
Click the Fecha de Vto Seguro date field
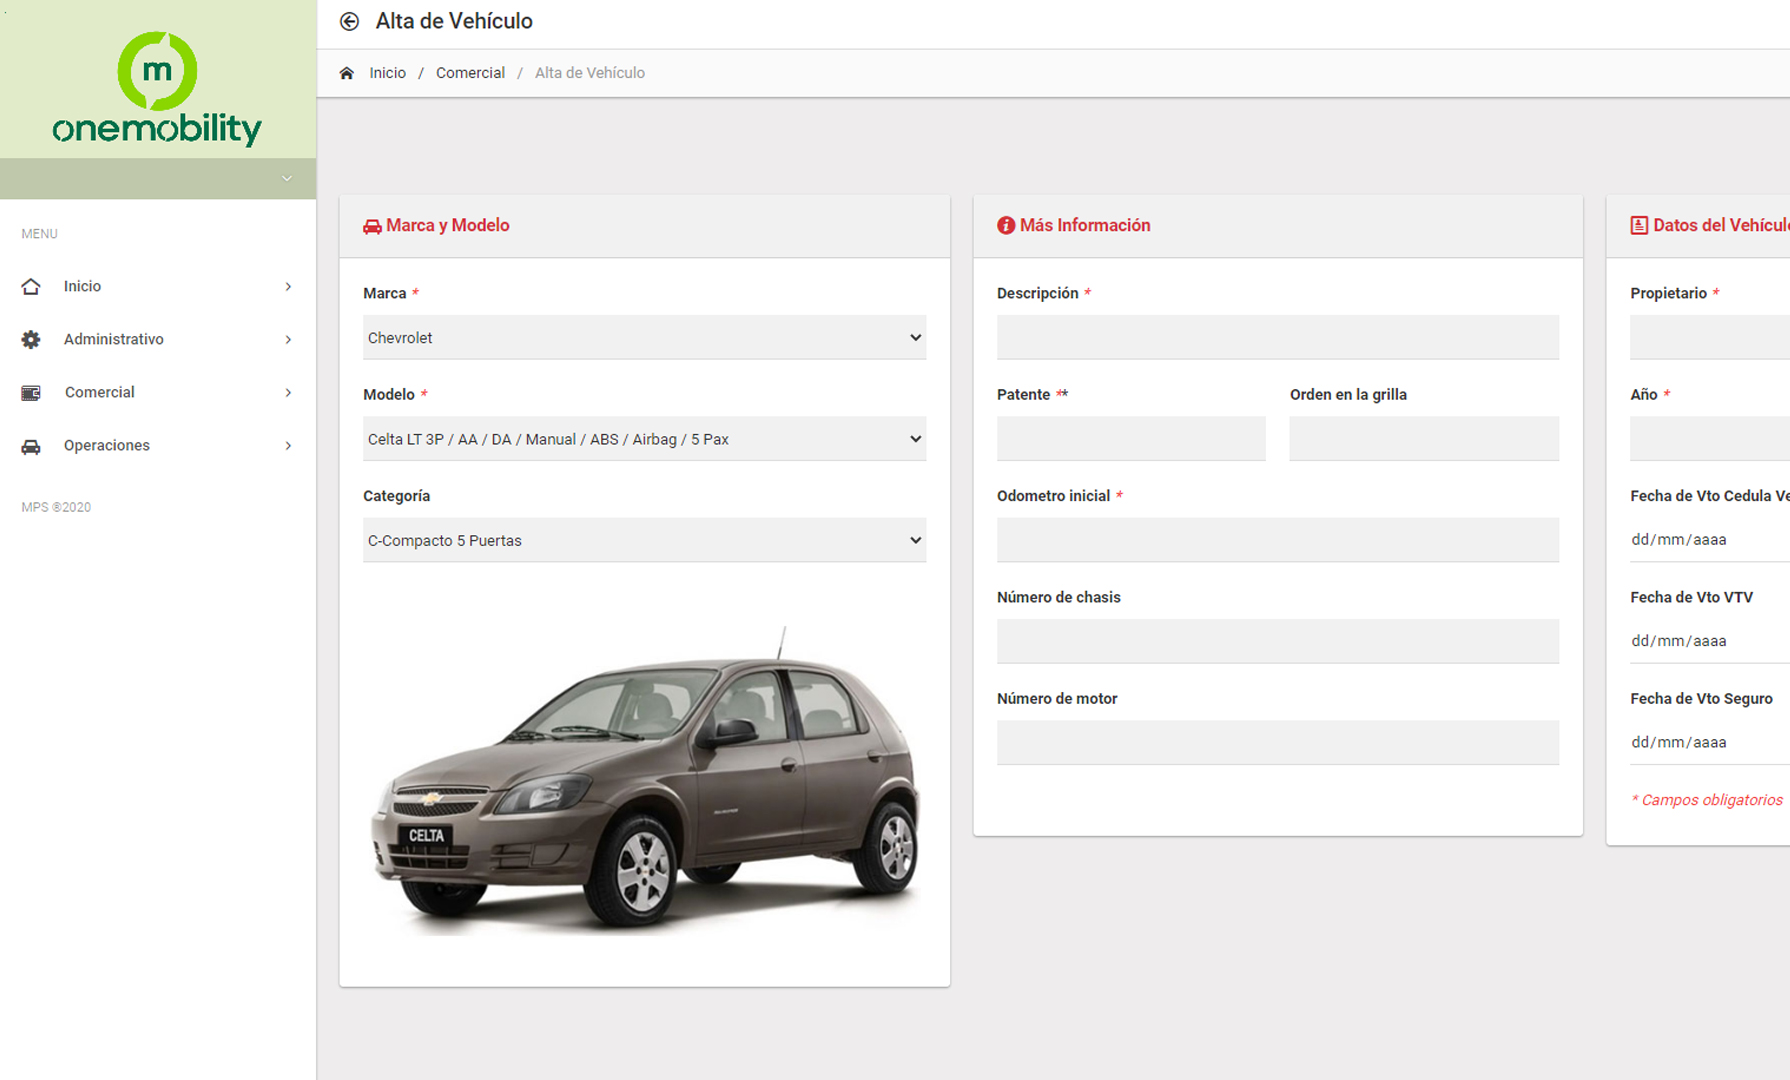[x=1710, y=742]
